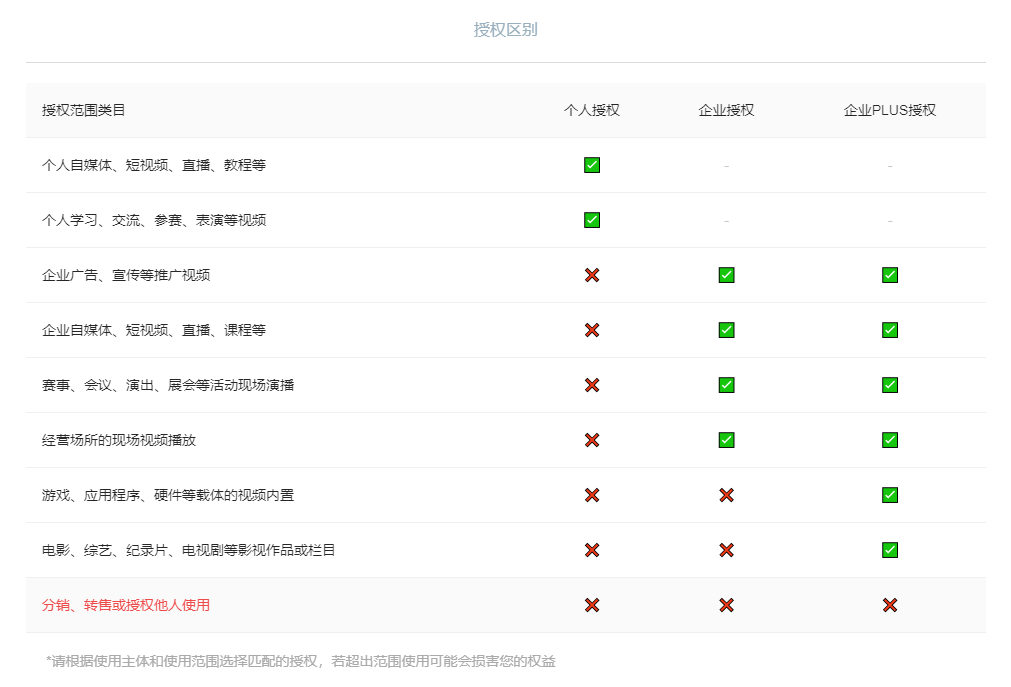The width and height of the screenshot is (1011, 687).
Task: Click red X for 企业广告 under 个人授权
Action: click(592, 275)
